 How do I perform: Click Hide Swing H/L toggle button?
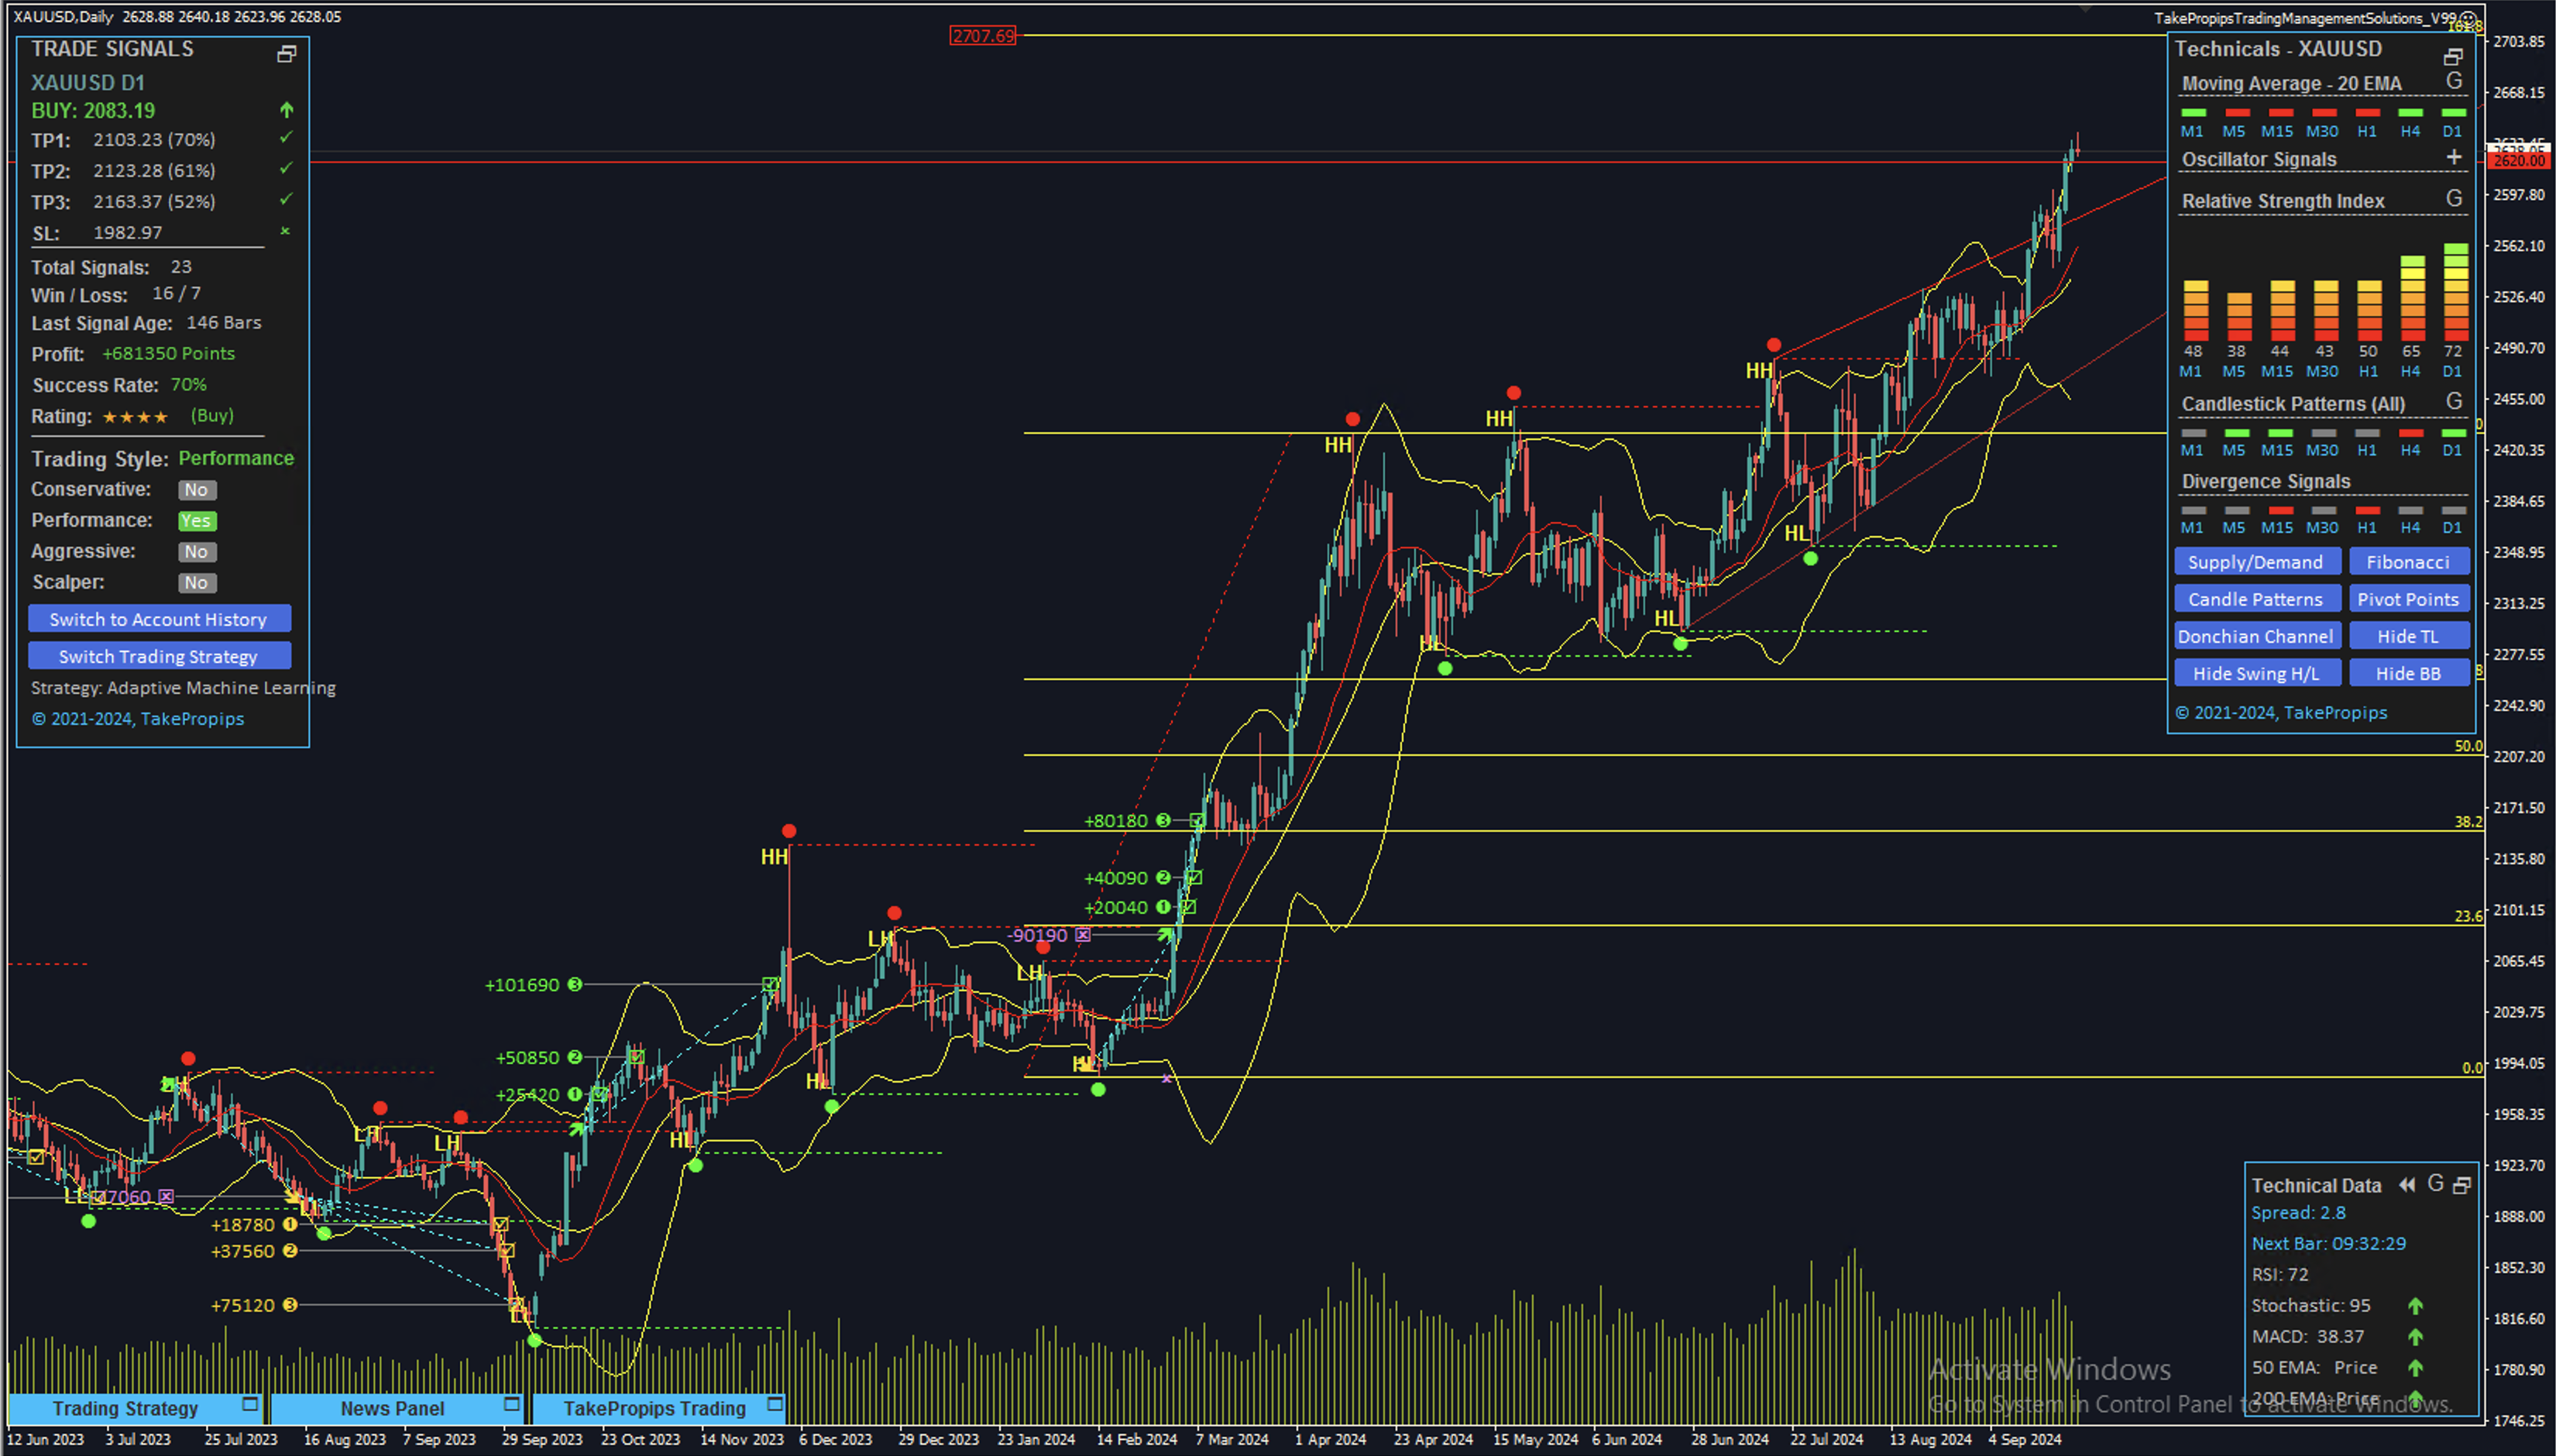(x=2256, y=674)
